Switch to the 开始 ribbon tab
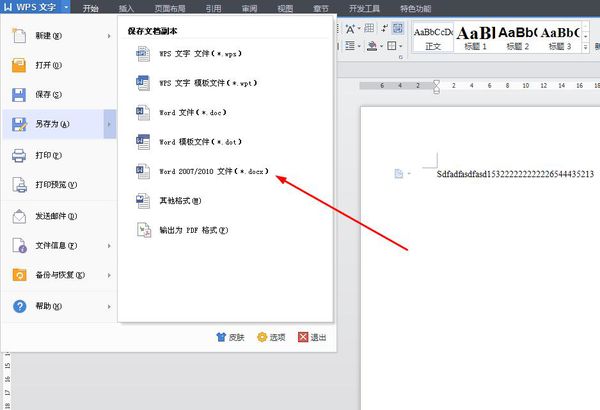This screenshot has height=410, width=600. pyautogui.click(x=91, y=8)
